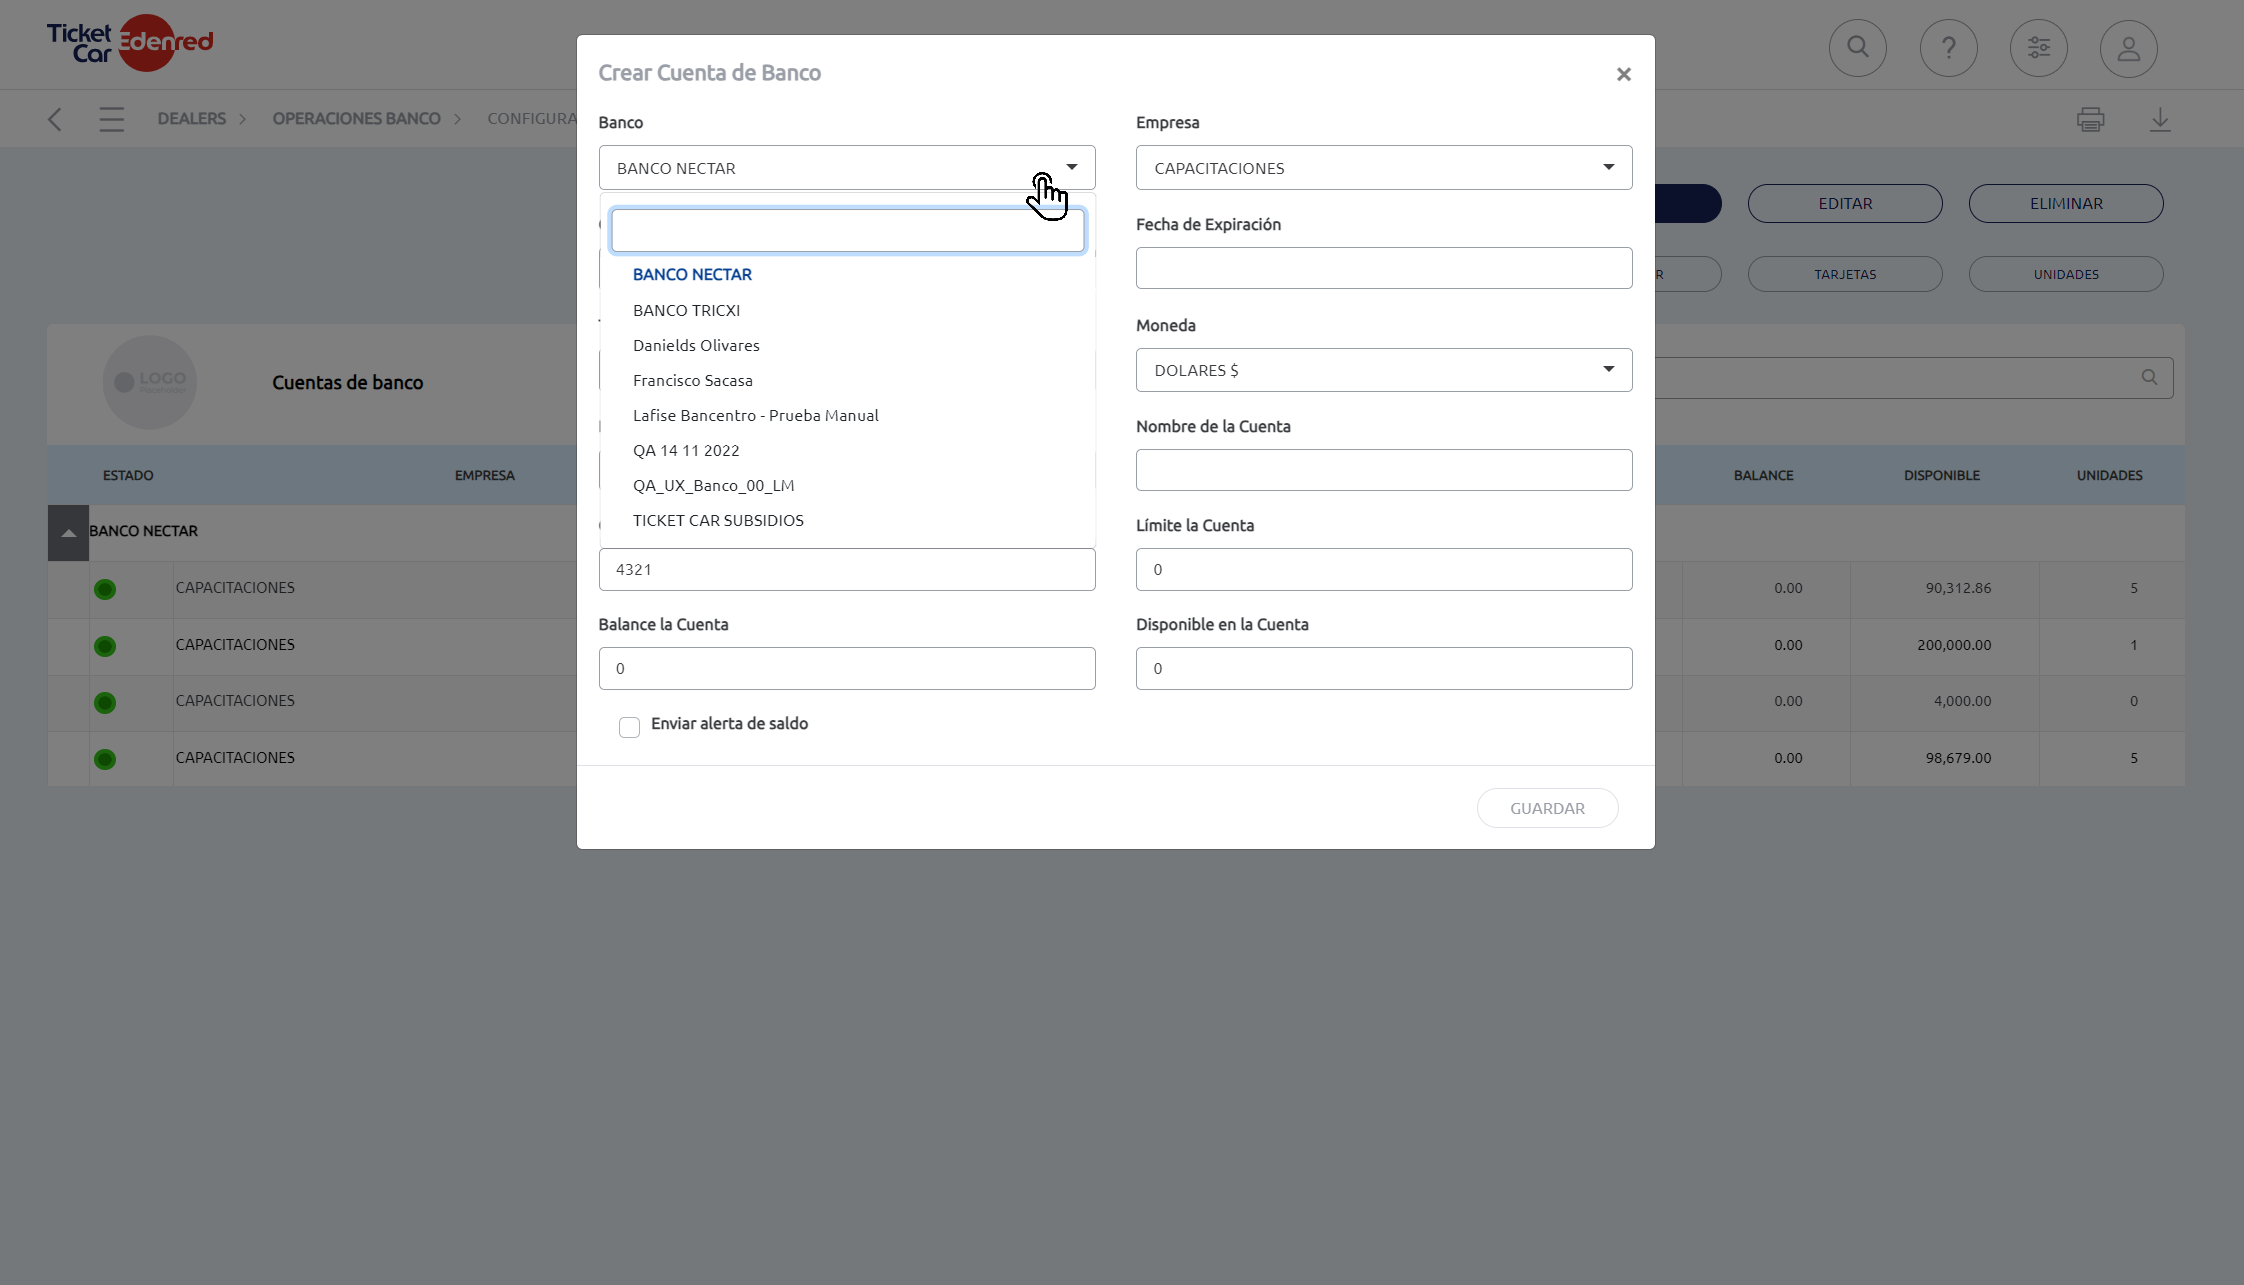Click the LOGO placeholder thumbnail
The height and width of the screenshot is (1285, 2244).
point(150,382)
